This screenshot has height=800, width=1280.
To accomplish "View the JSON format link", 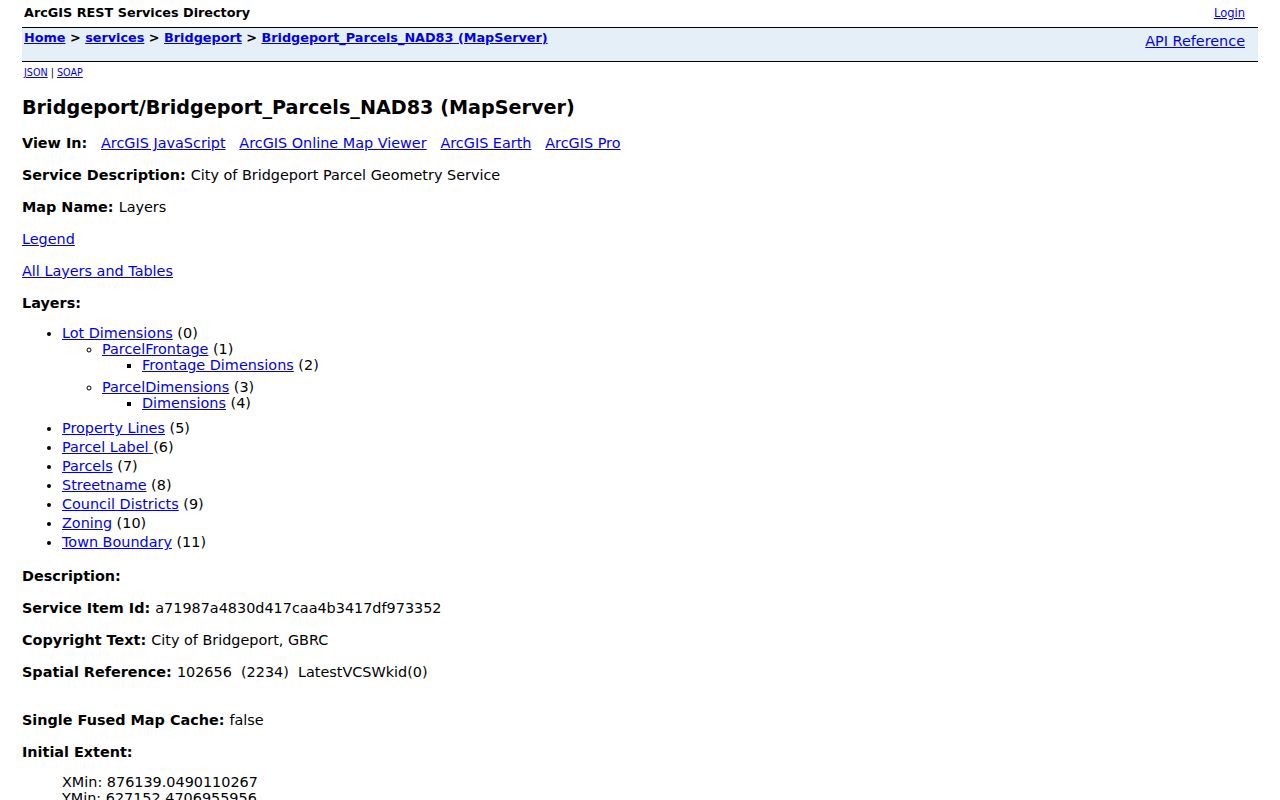I will 35,72.
